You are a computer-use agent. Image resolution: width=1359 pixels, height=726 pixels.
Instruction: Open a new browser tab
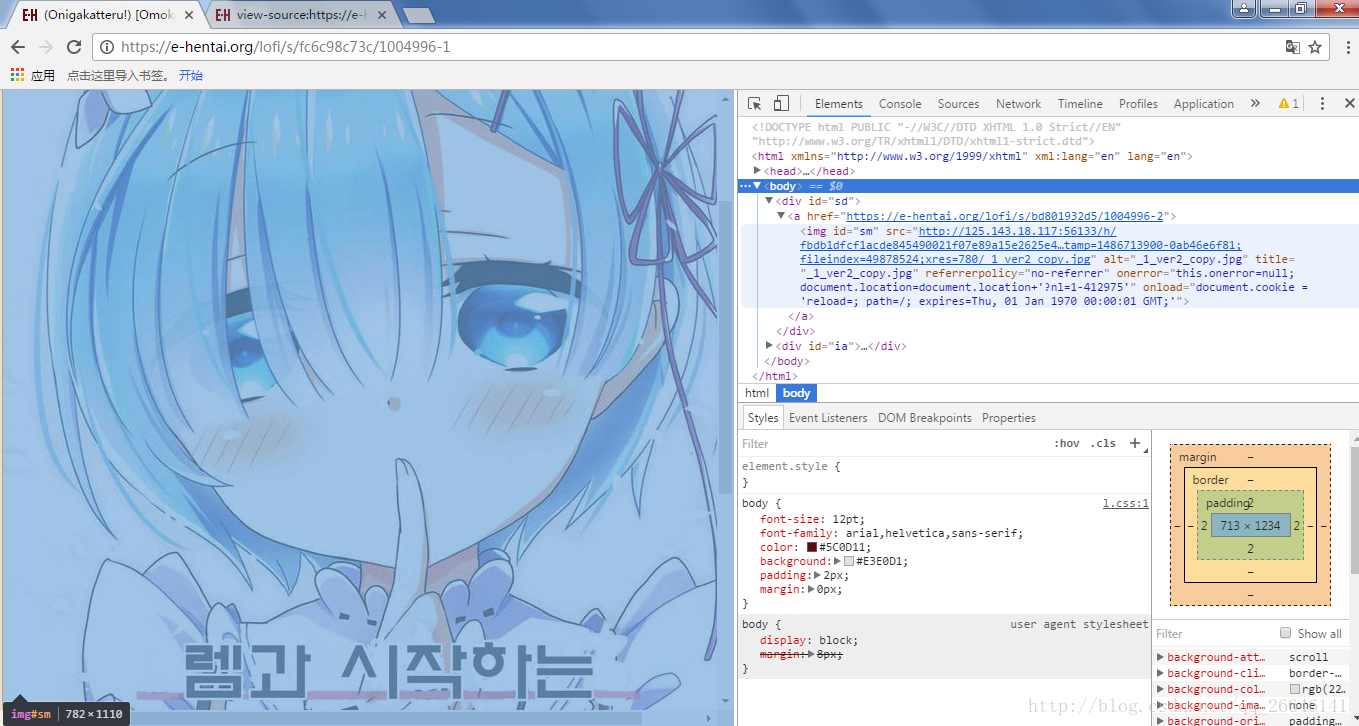[x=418, y=15]
